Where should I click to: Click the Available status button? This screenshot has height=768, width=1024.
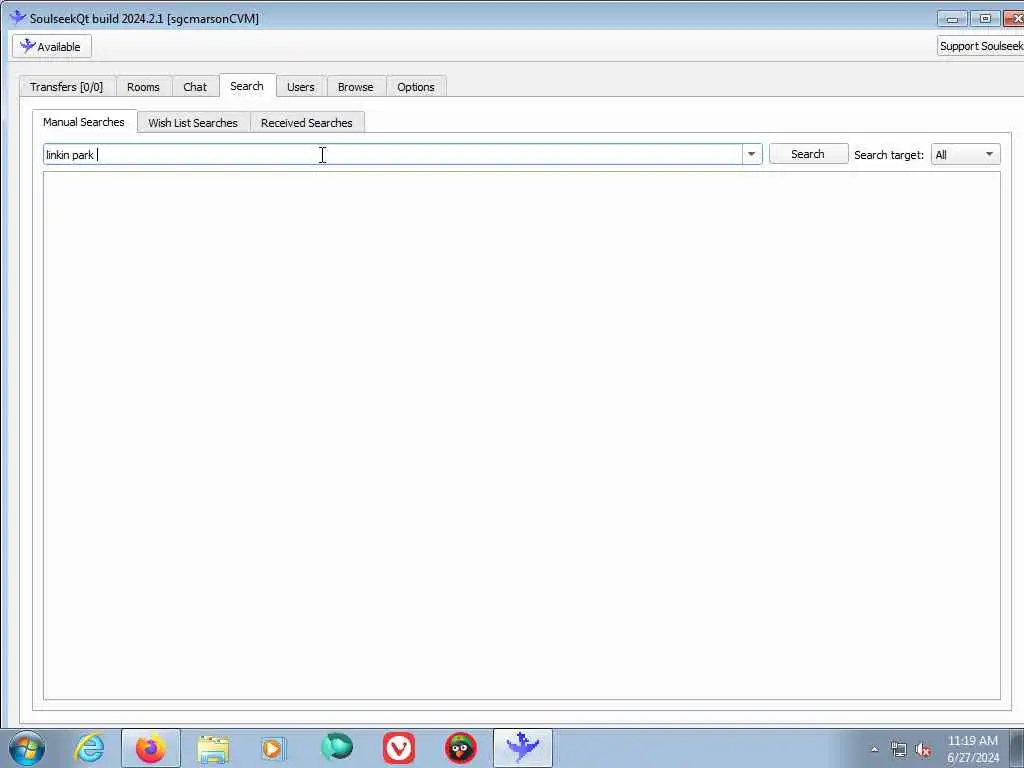click(x=52, y=46)
